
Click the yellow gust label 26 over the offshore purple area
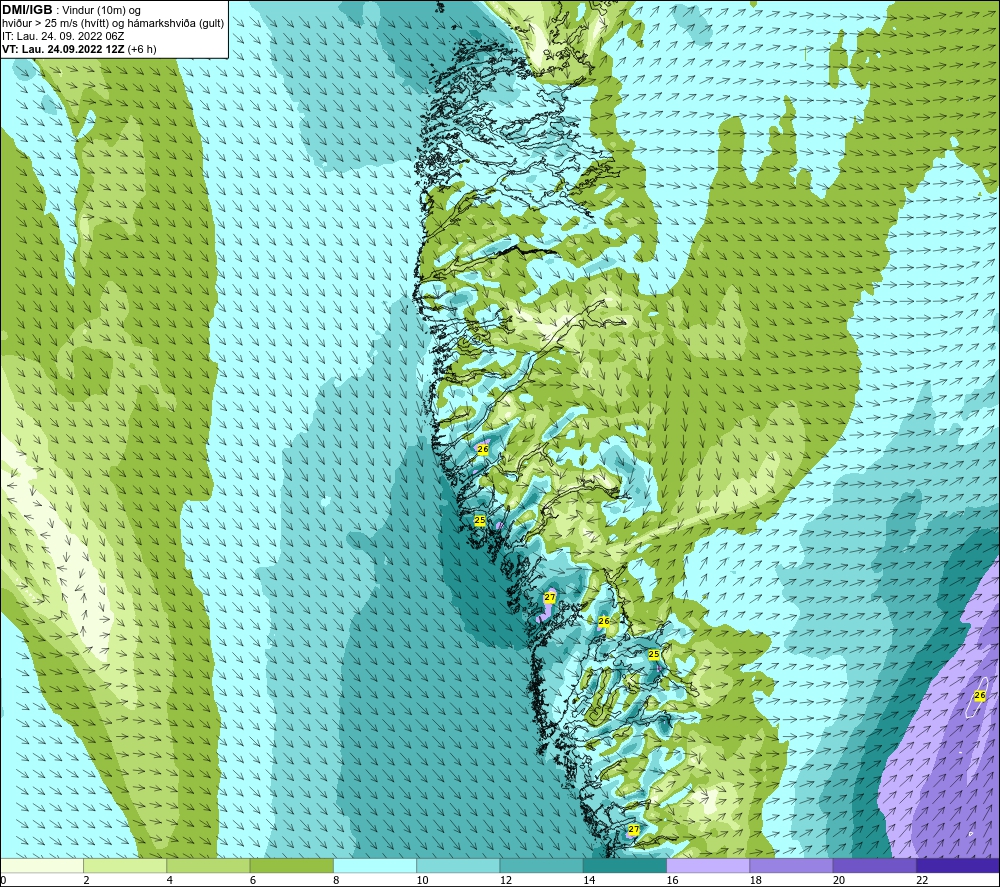(980, 695)
